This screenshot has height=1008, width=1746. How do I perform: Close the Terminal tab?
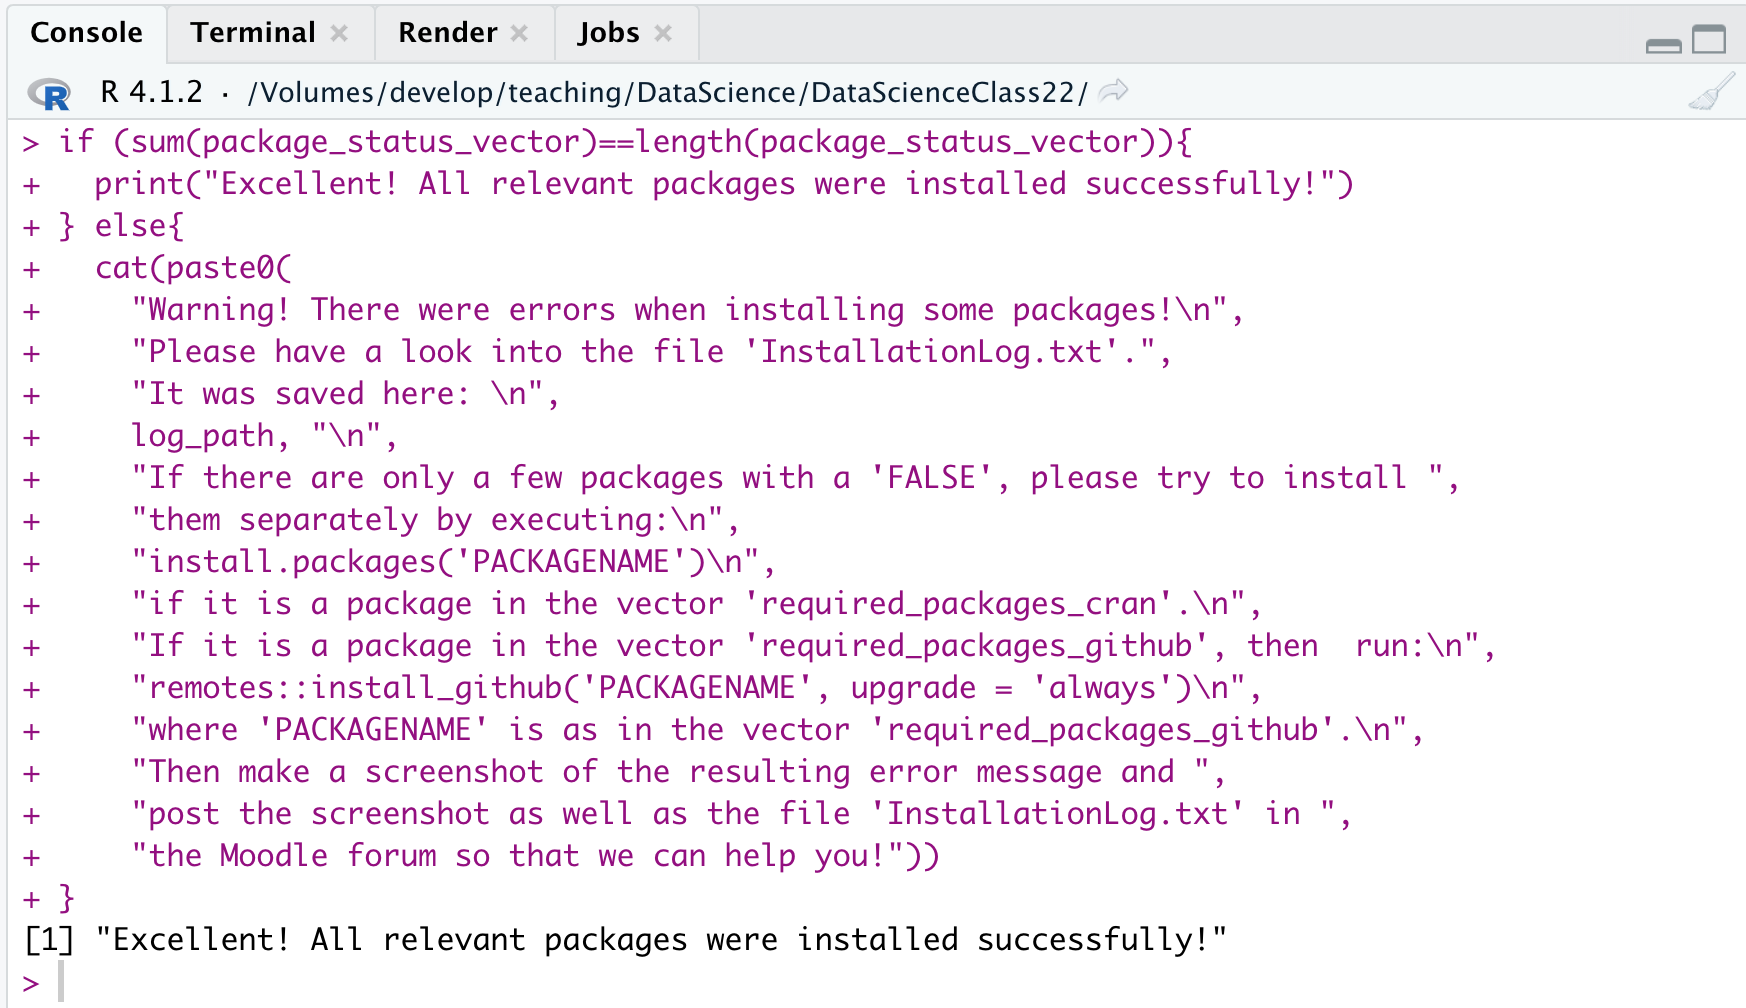tap(339, 33)
